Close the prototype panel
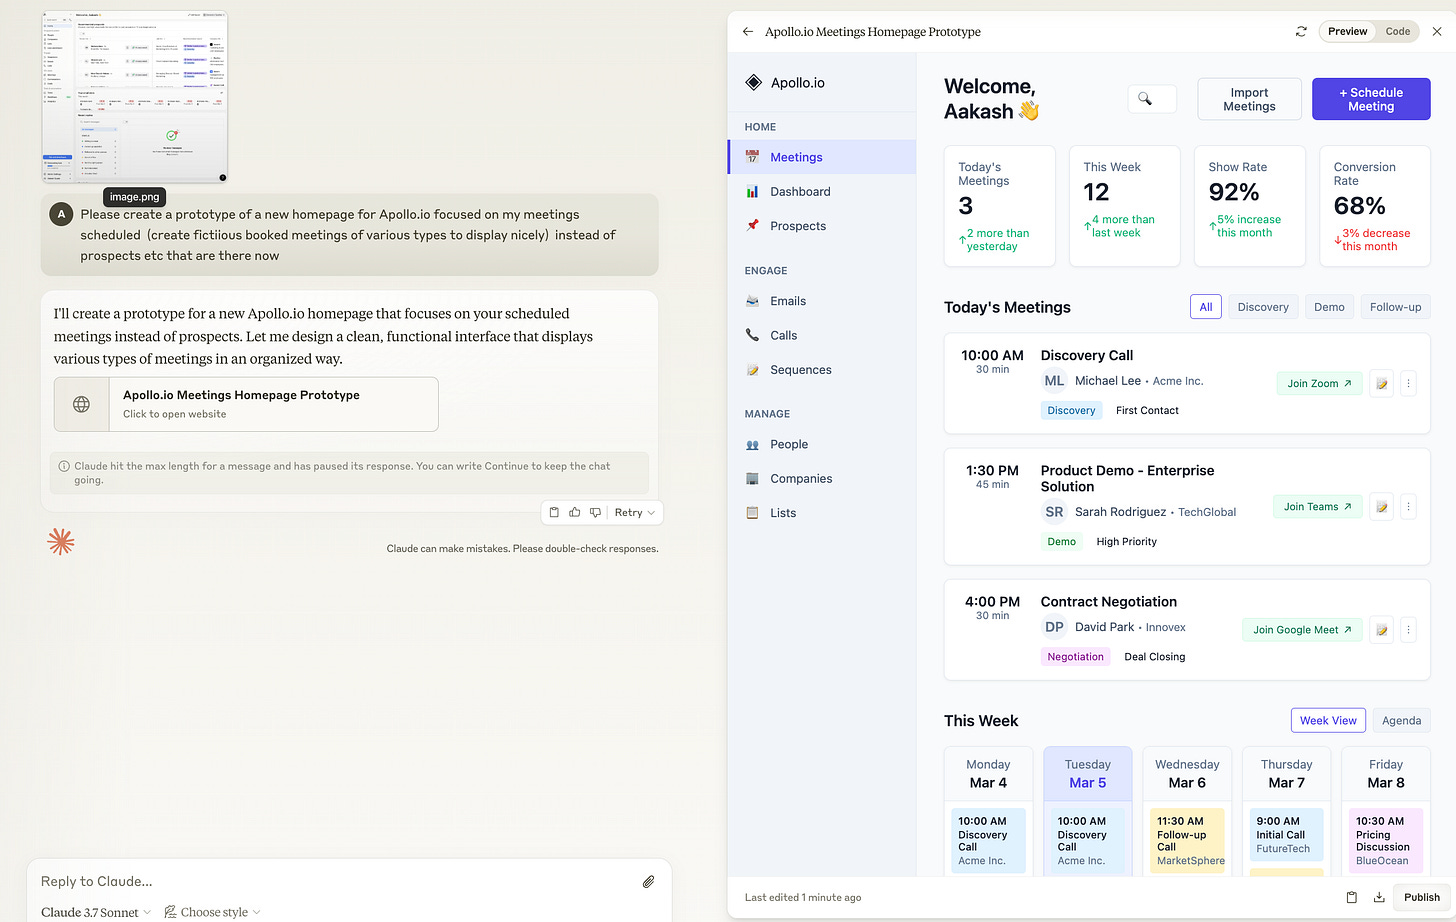 (x=1437, y=32)
